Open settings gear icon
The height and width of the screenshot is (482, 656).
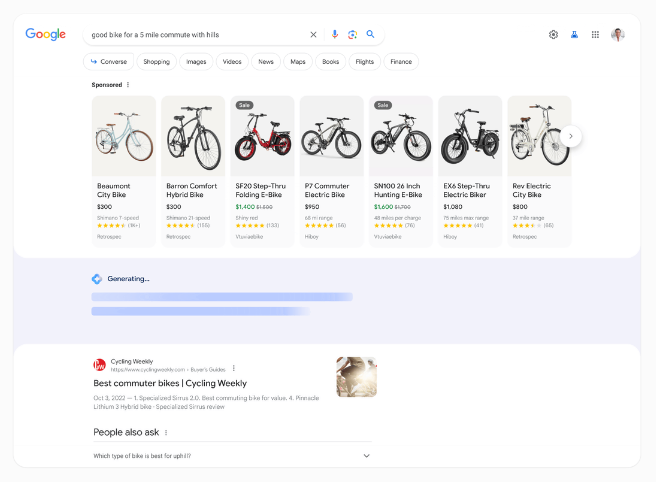coord(553,34)
